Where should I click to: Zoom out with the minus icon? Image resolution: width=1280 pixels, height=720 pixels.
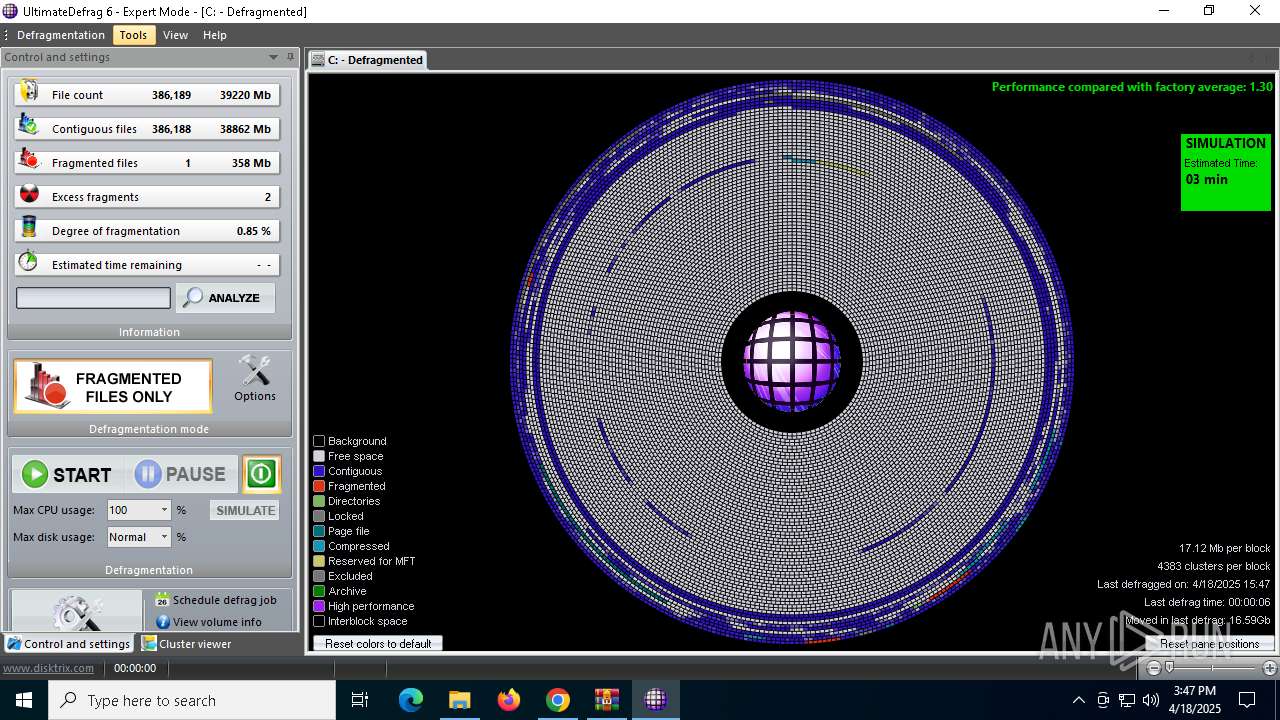pyautogui.click(x=1154, y=668)
